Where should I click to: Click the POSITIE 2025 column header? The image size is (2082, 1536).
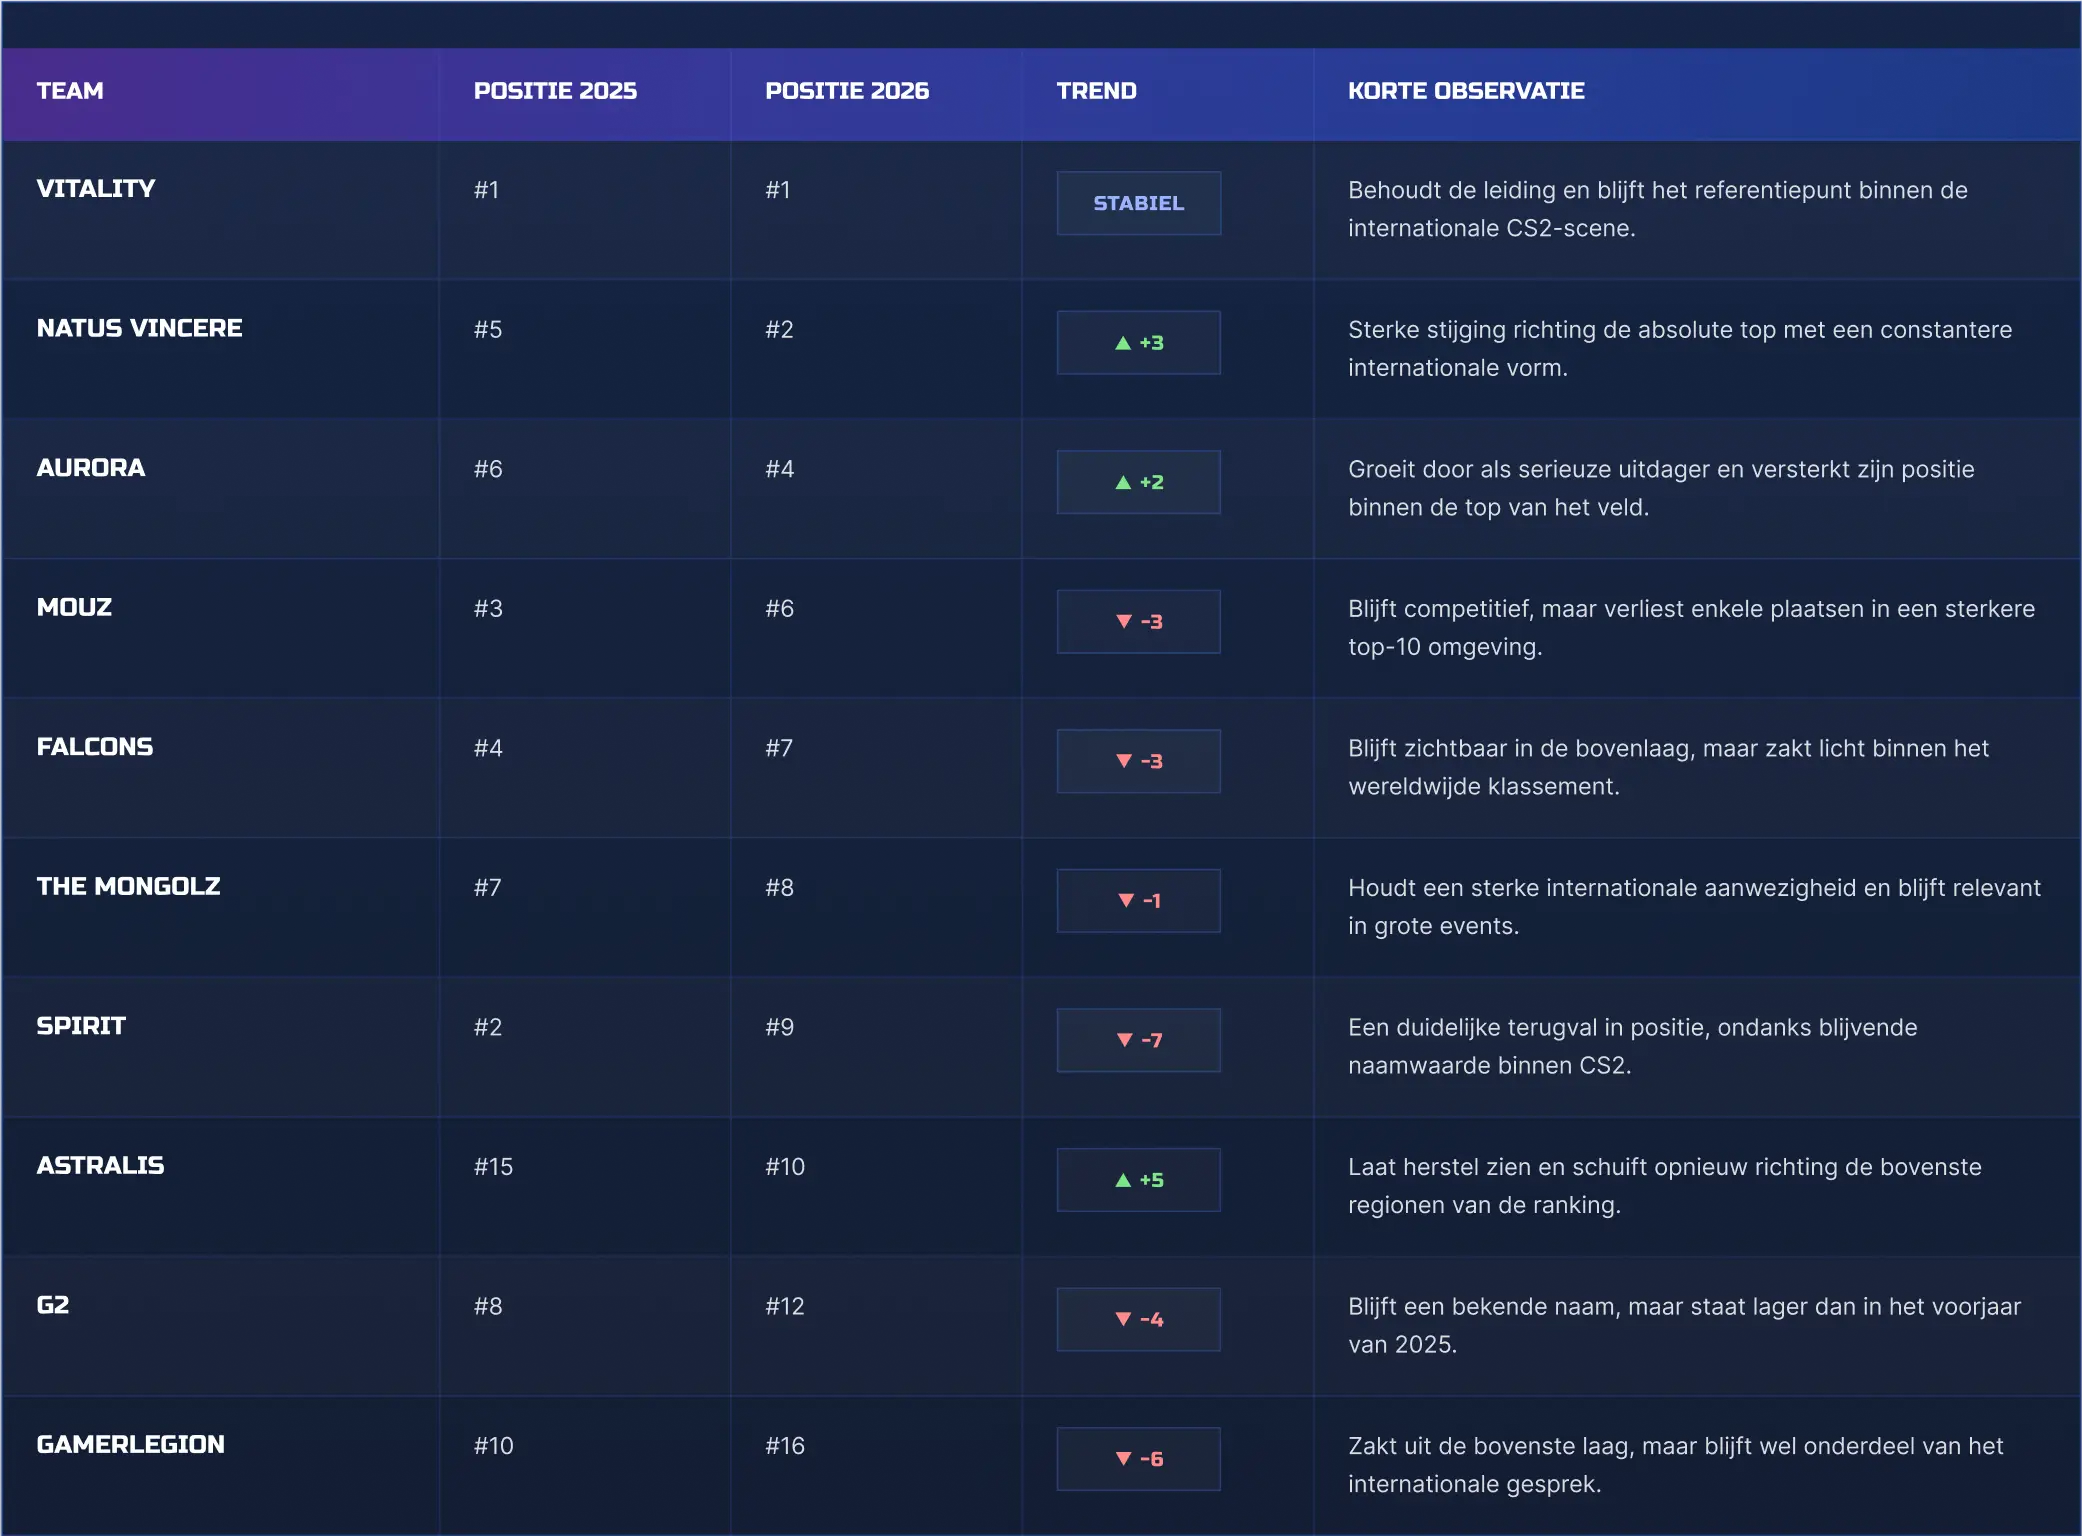point(555,91)
